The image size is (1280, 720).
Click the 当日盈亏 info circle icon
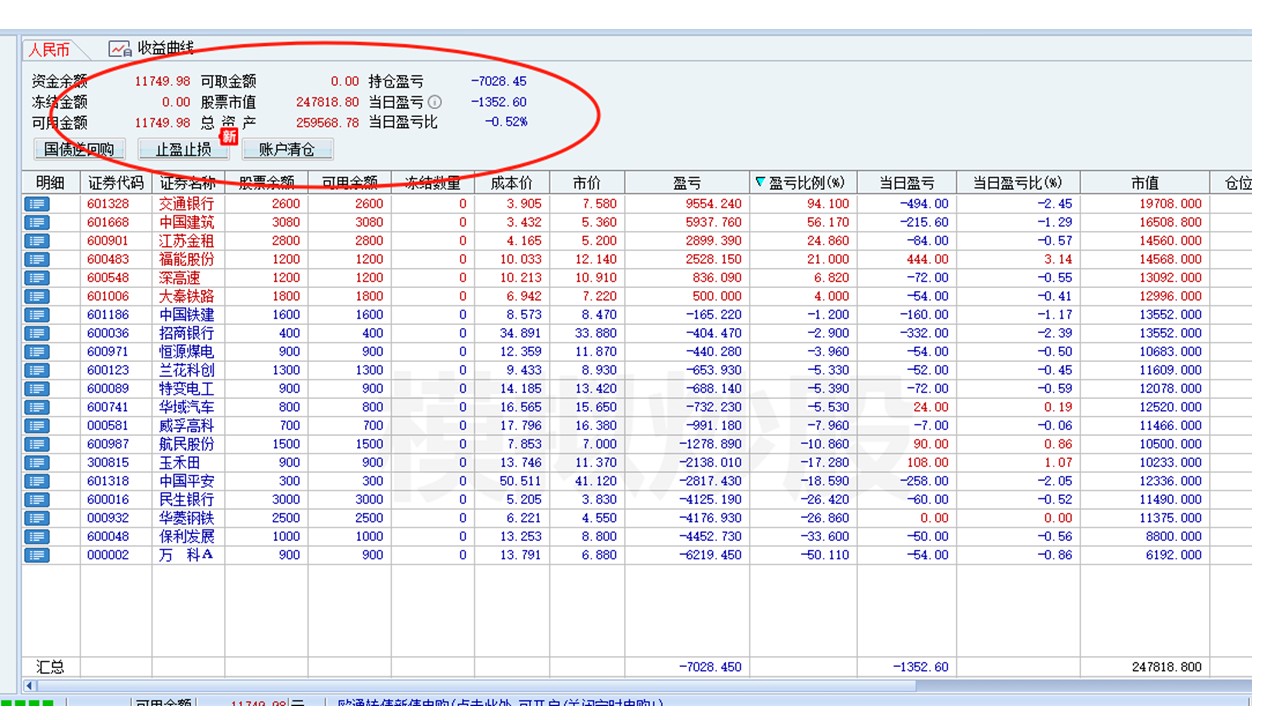point(434,102)
